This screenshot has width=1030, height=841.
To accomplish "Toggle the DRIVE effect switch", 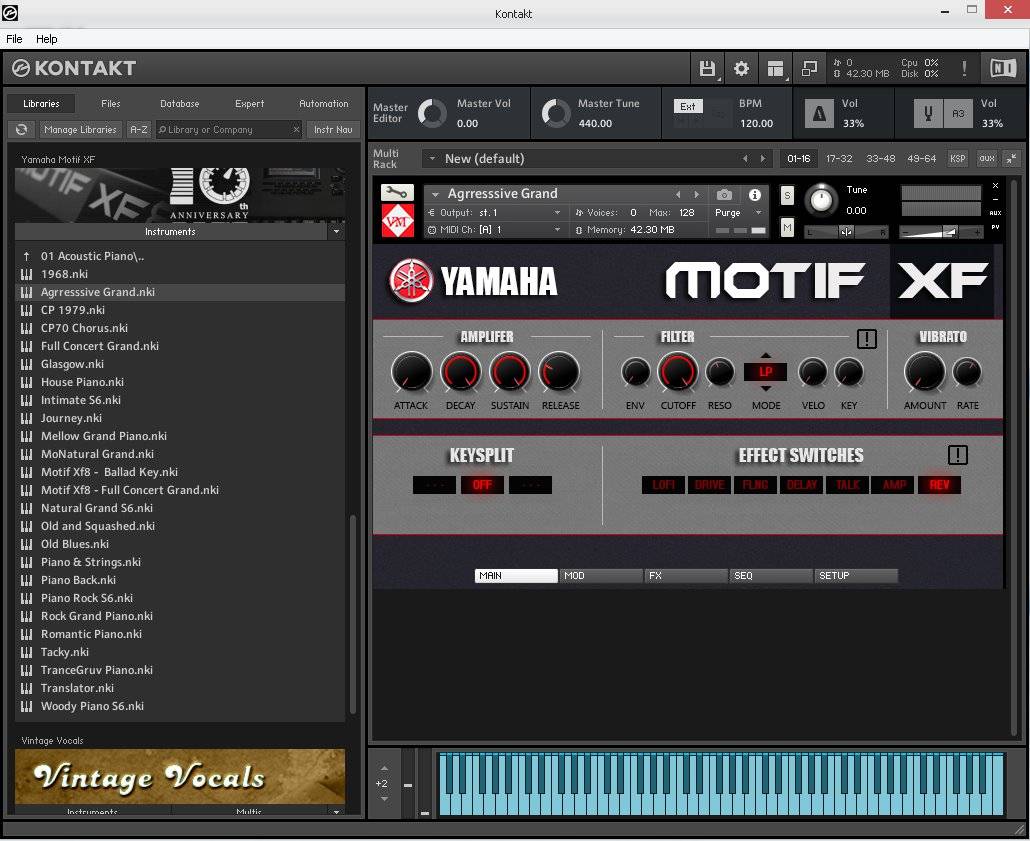I will coord(709,485).
